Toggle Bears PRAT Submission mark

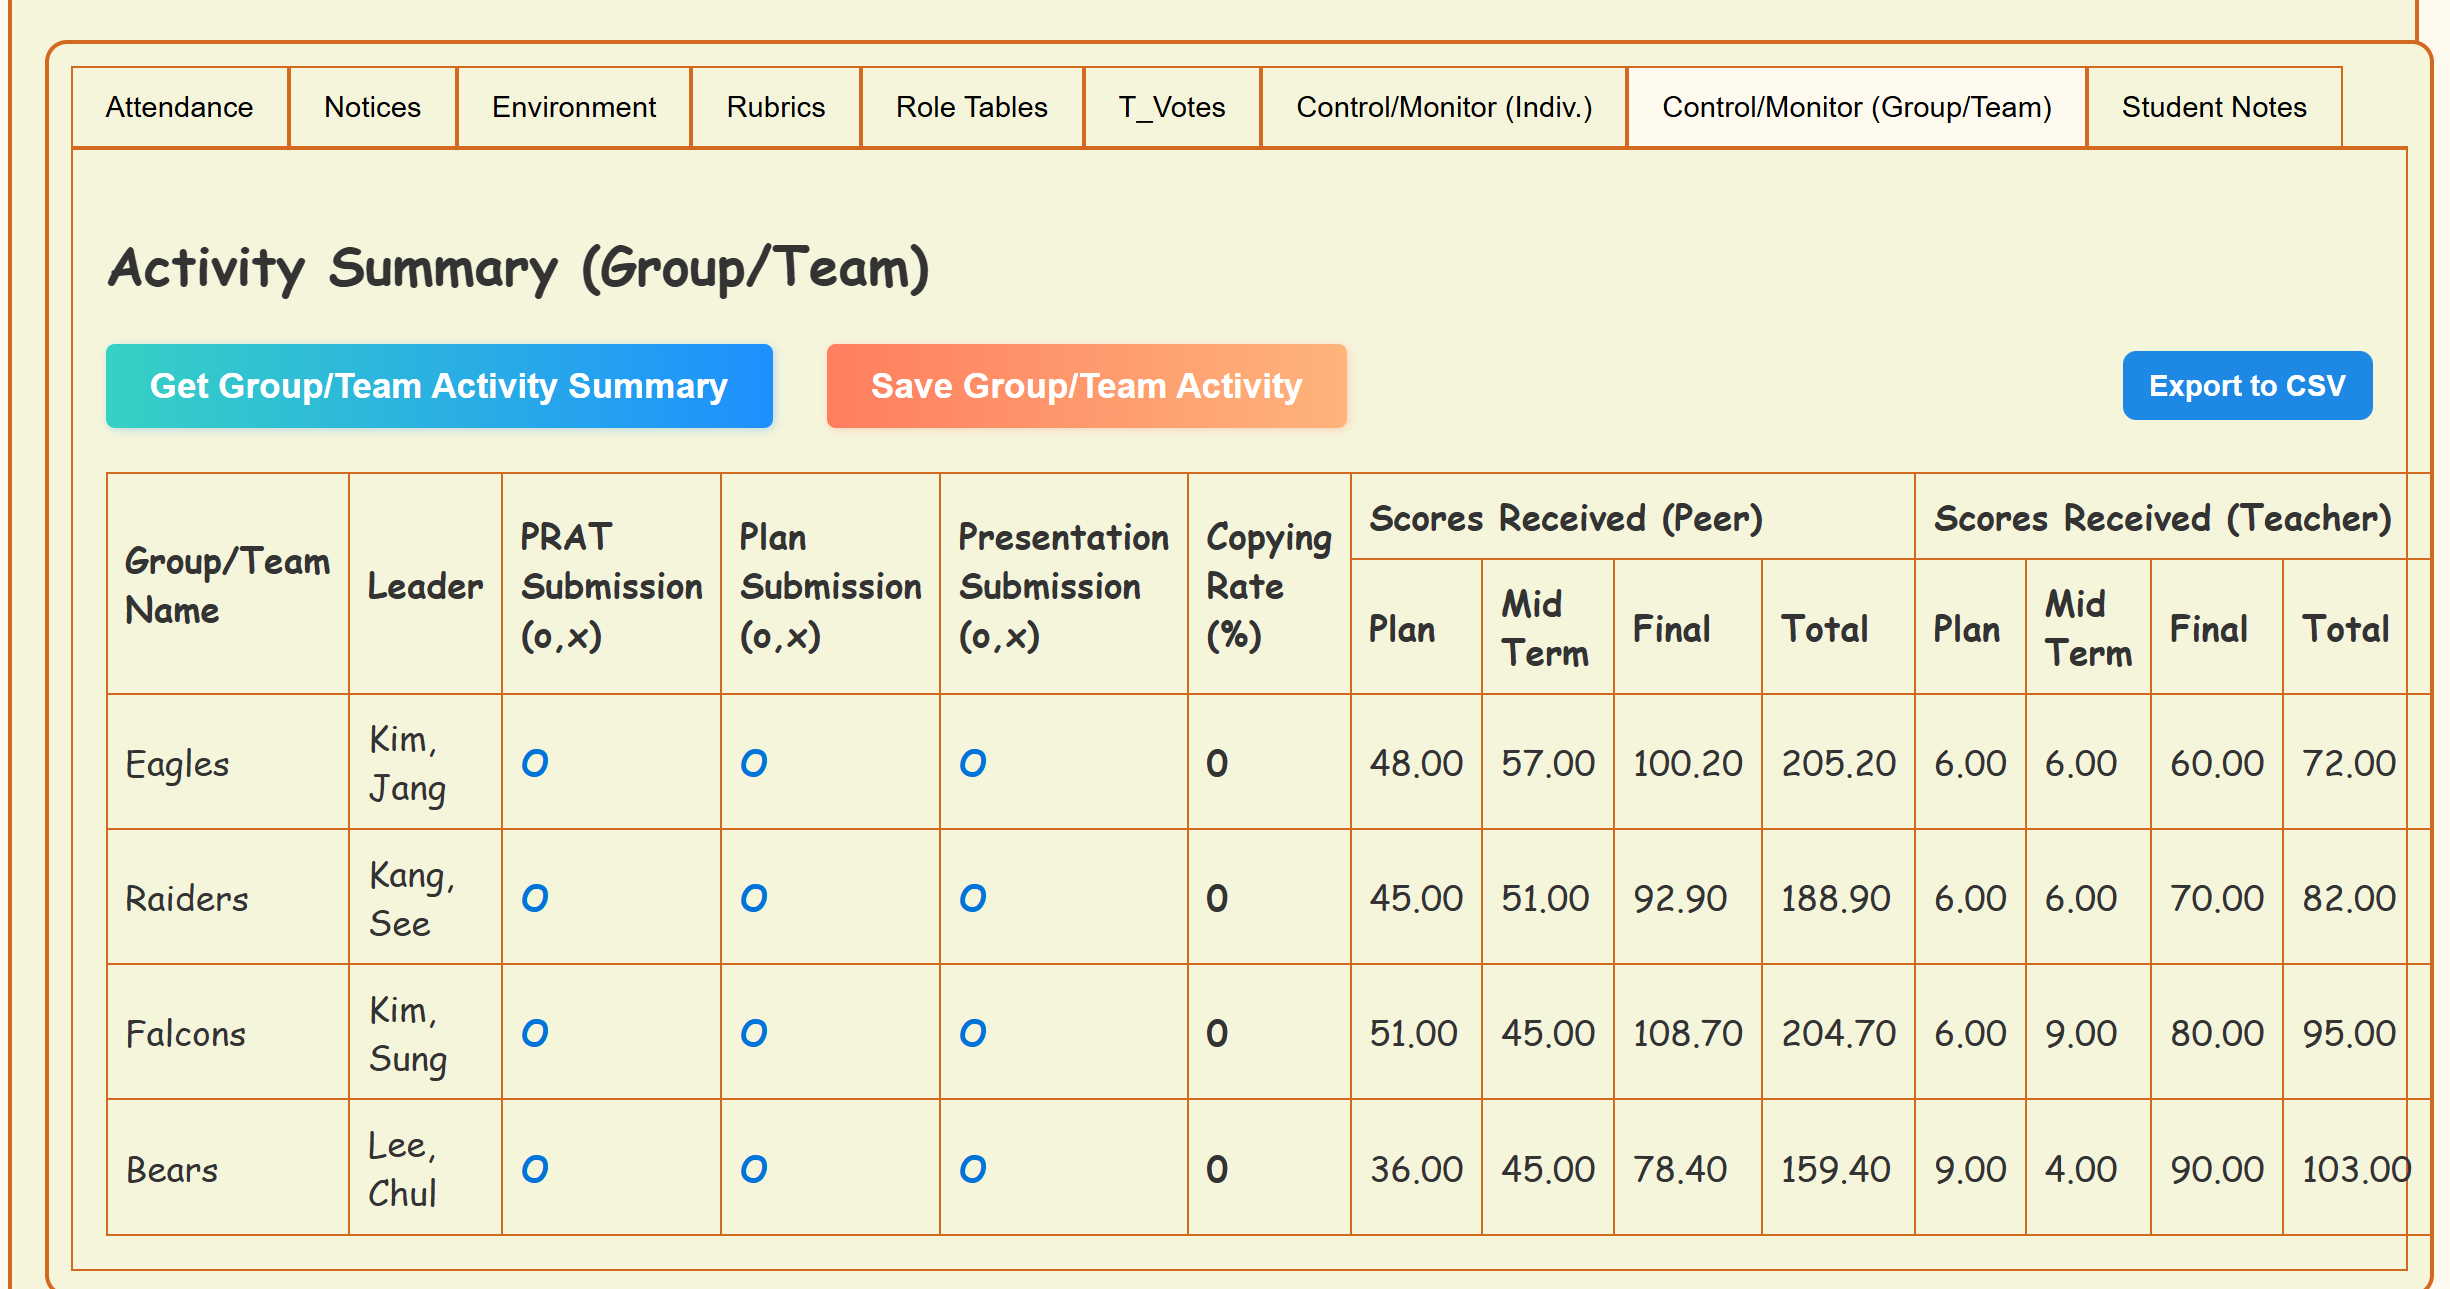(535, 1169)
